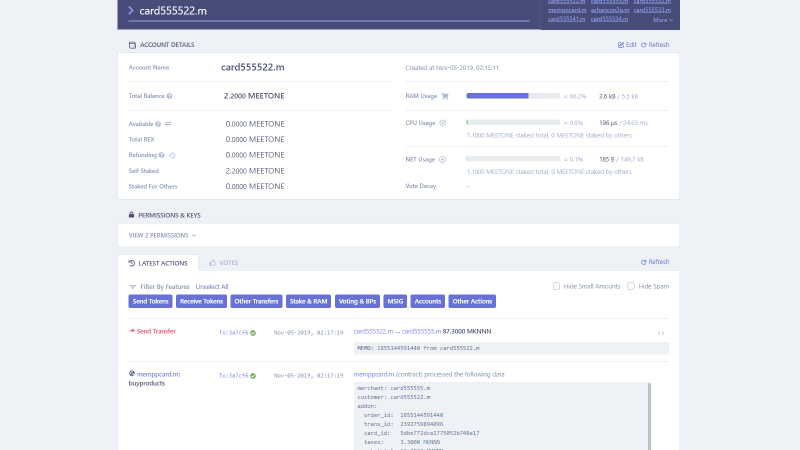800x450 pixels.
Task: Switch to the Votes tab
Action: tap(223, 263)
